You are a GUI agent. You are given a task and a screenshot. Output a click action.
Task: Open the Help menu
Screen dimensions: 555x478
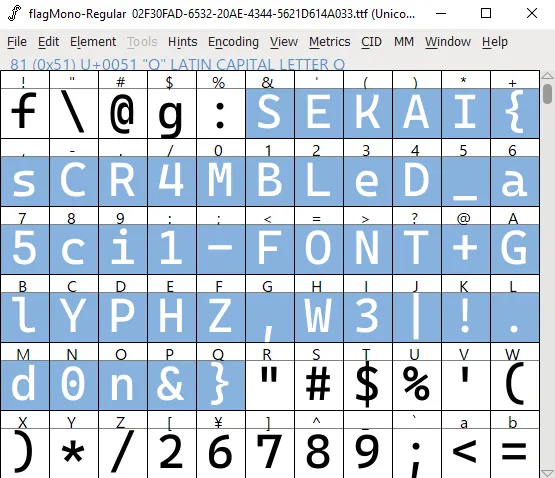(x=494, y=42)
